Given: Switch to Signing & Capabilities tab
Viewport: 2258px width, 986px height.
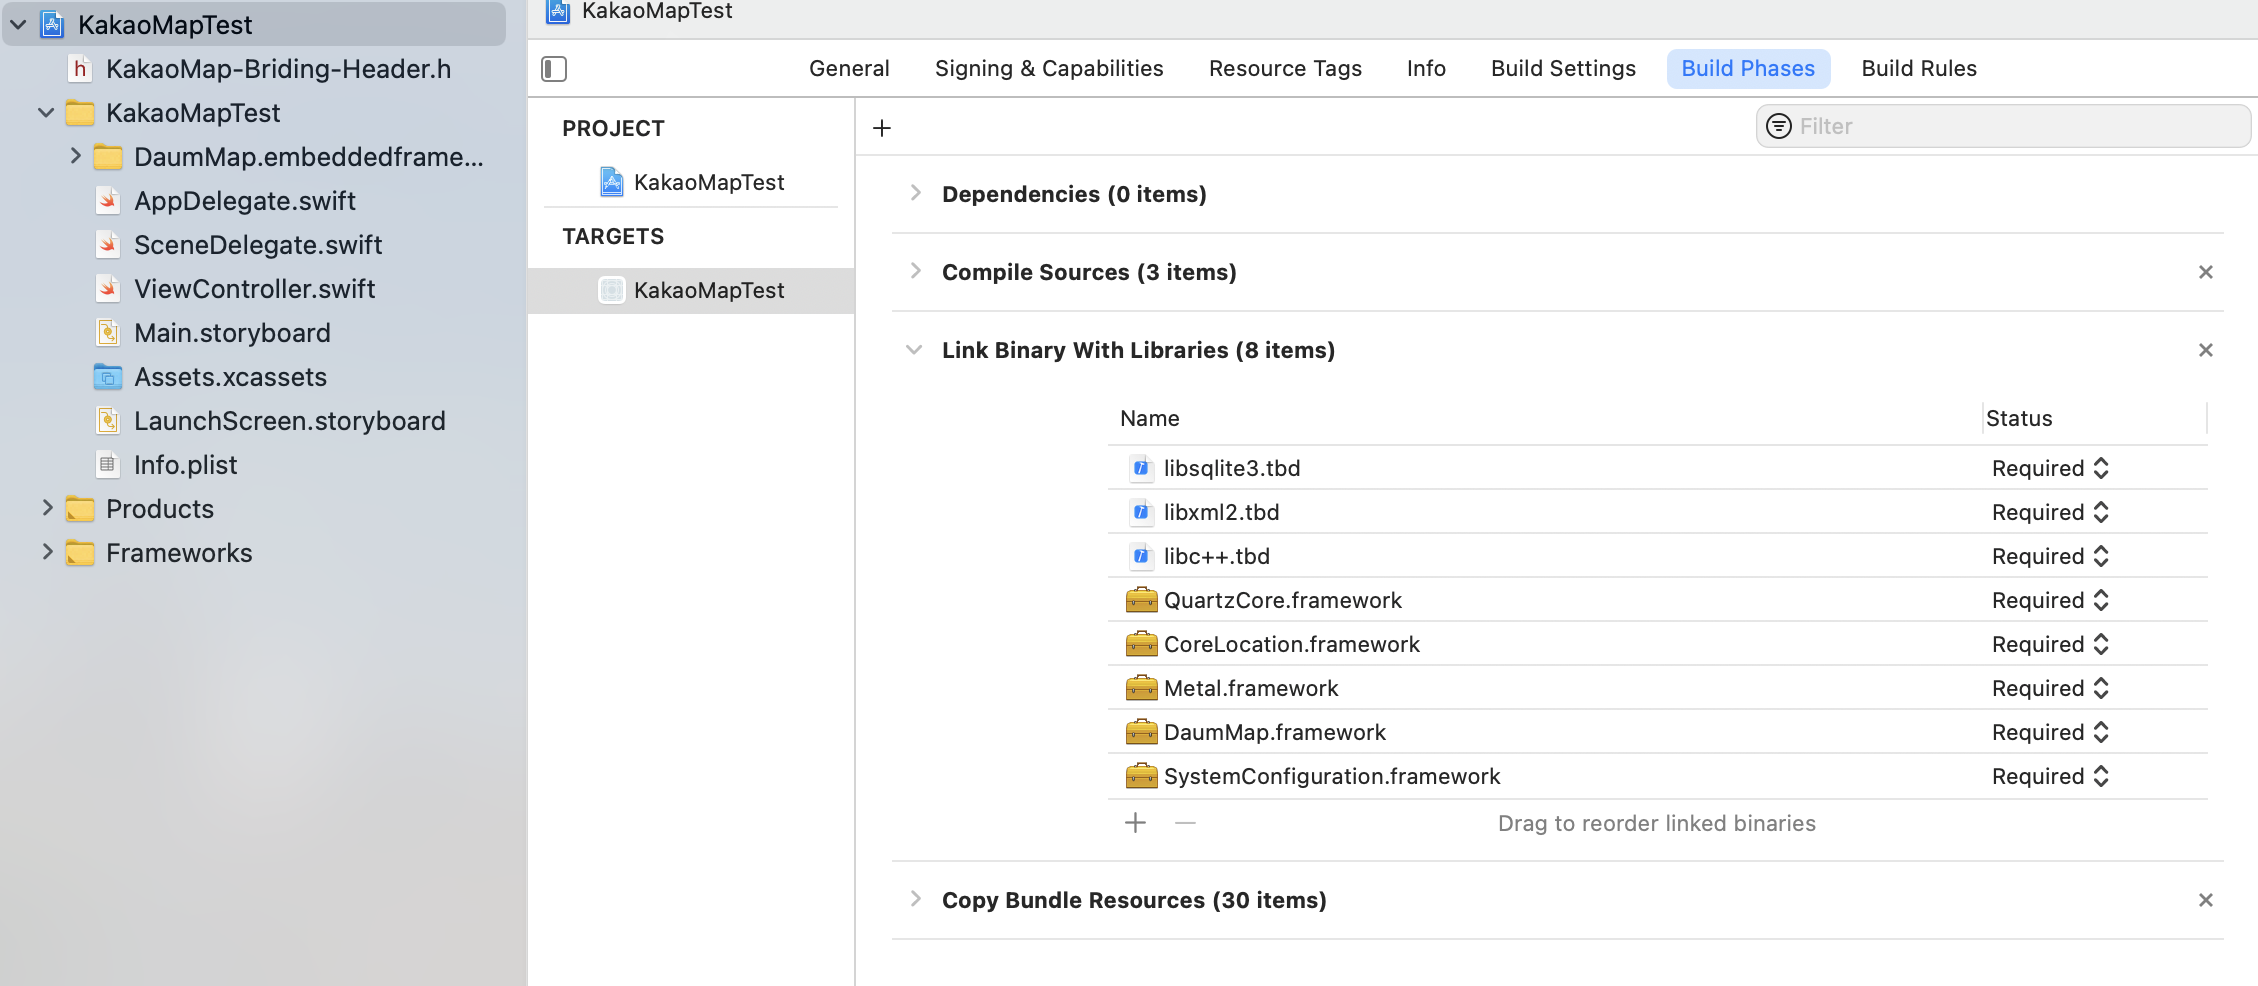Looking at the screenshot, I should click(x=1049, y=69).
